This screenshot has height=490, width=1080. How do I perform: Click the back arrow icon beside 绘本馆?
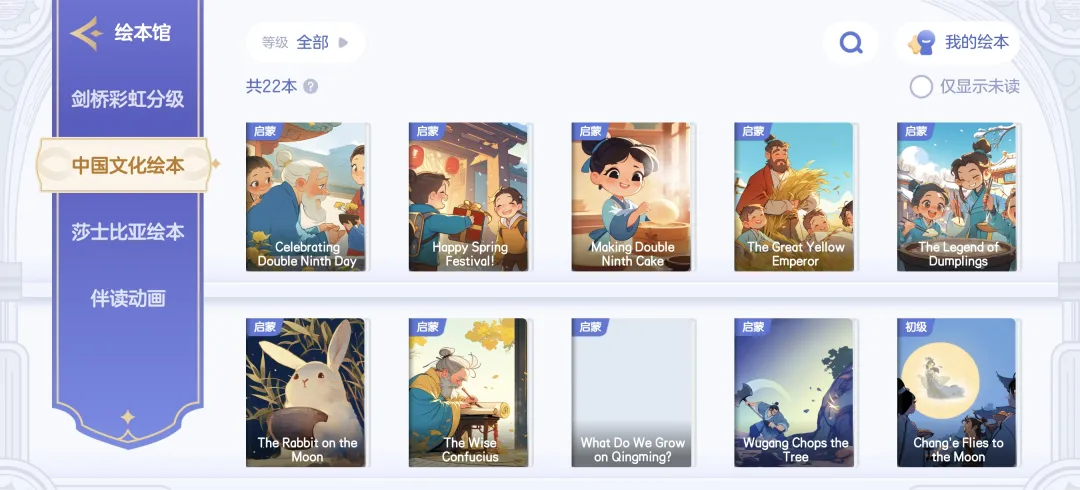click(87, 32)
